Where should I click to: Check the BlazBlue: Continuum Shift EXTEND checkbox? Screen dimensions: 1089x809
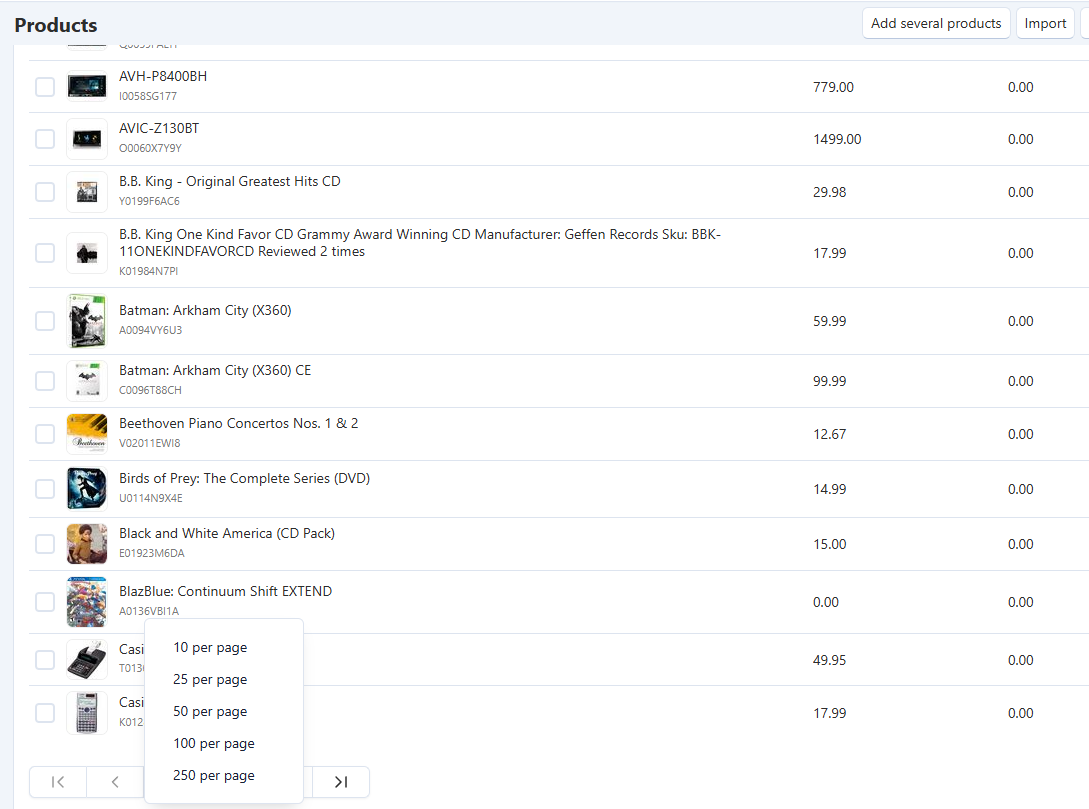45,602
